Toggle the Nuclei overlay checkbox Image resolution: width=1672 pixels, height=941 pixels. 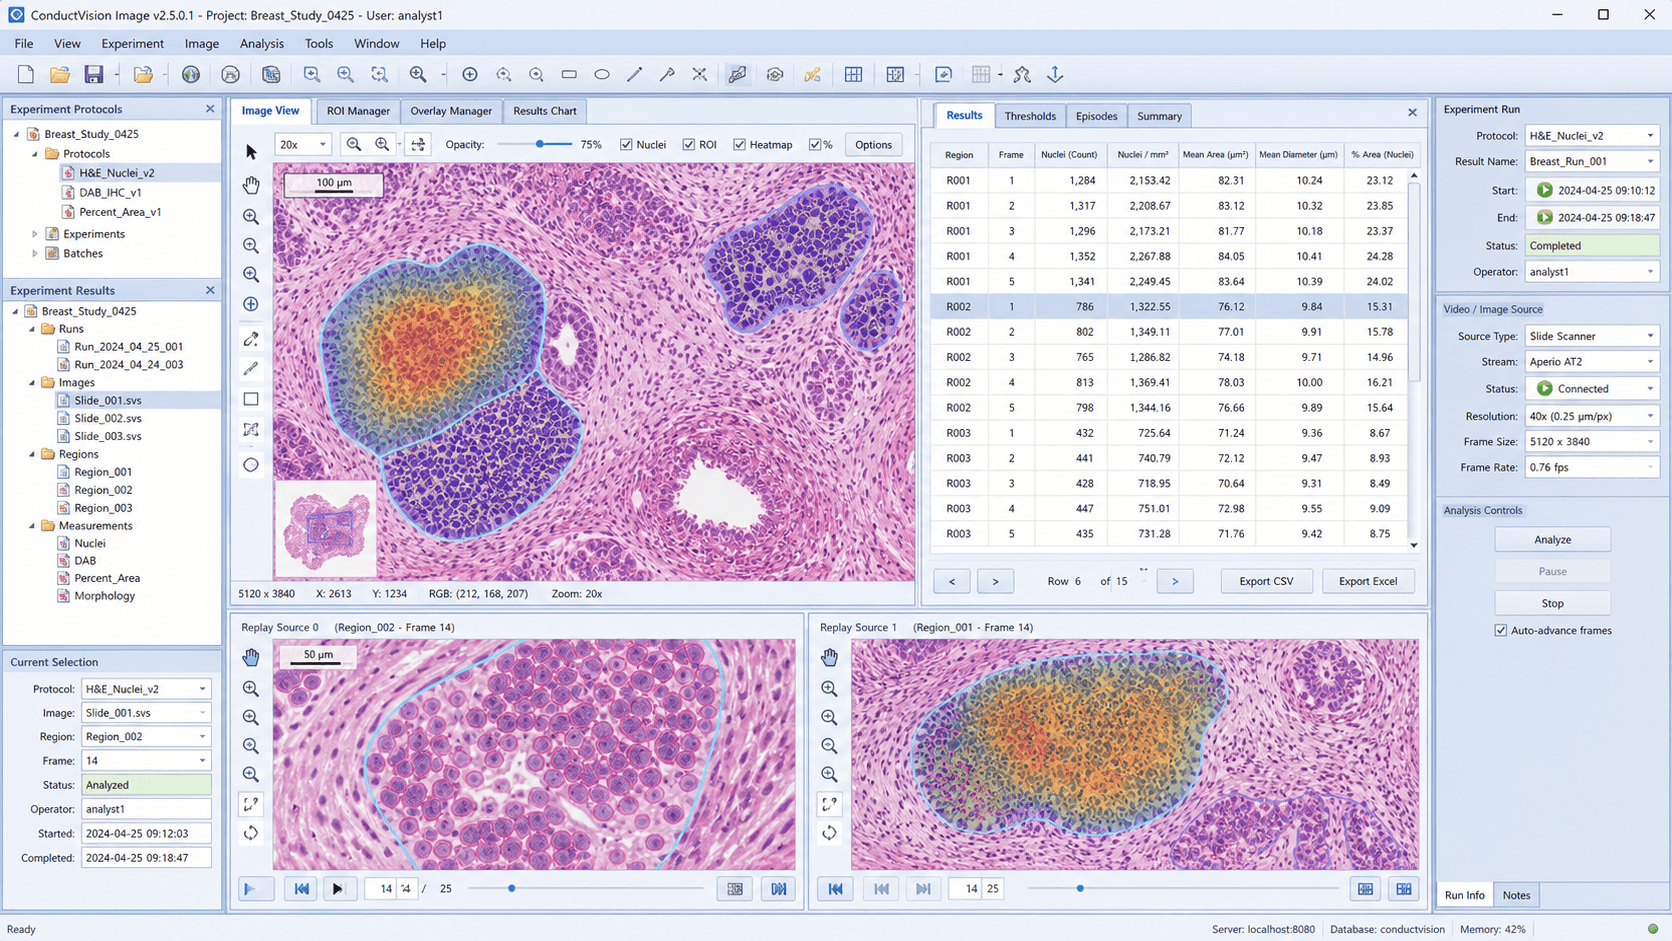tap(626, 145)
